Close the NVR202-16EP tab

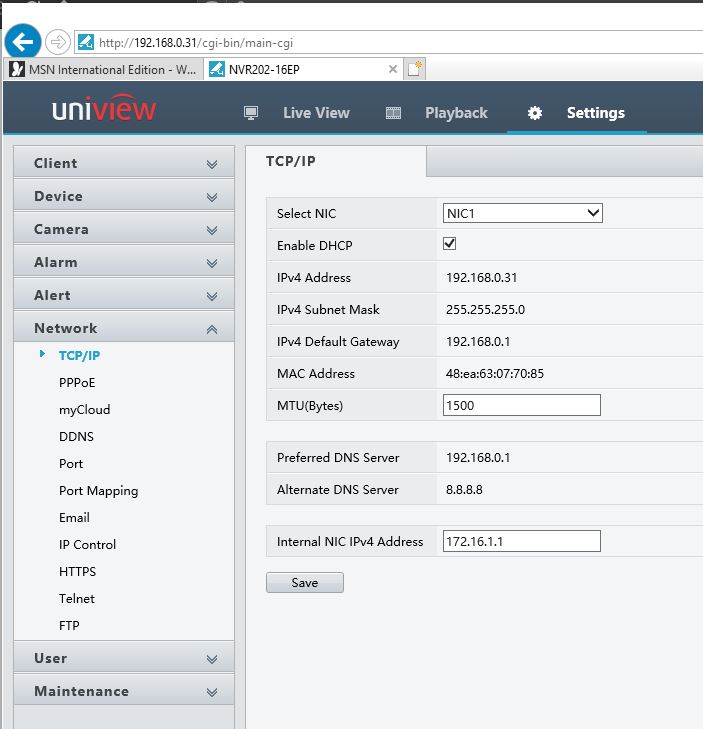(x=393, y=69)
